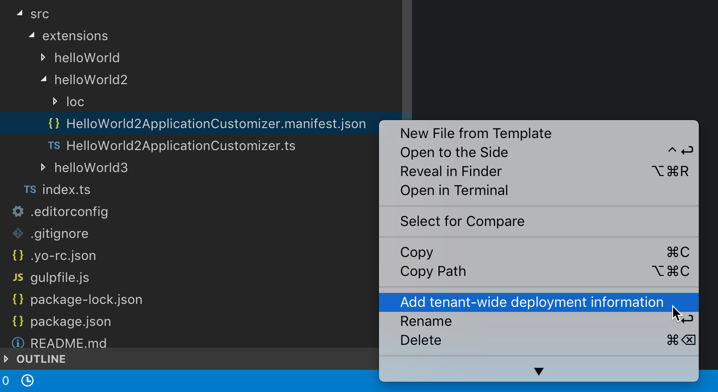
Task: Choose Open to the Side
Action: coord(538,152)
